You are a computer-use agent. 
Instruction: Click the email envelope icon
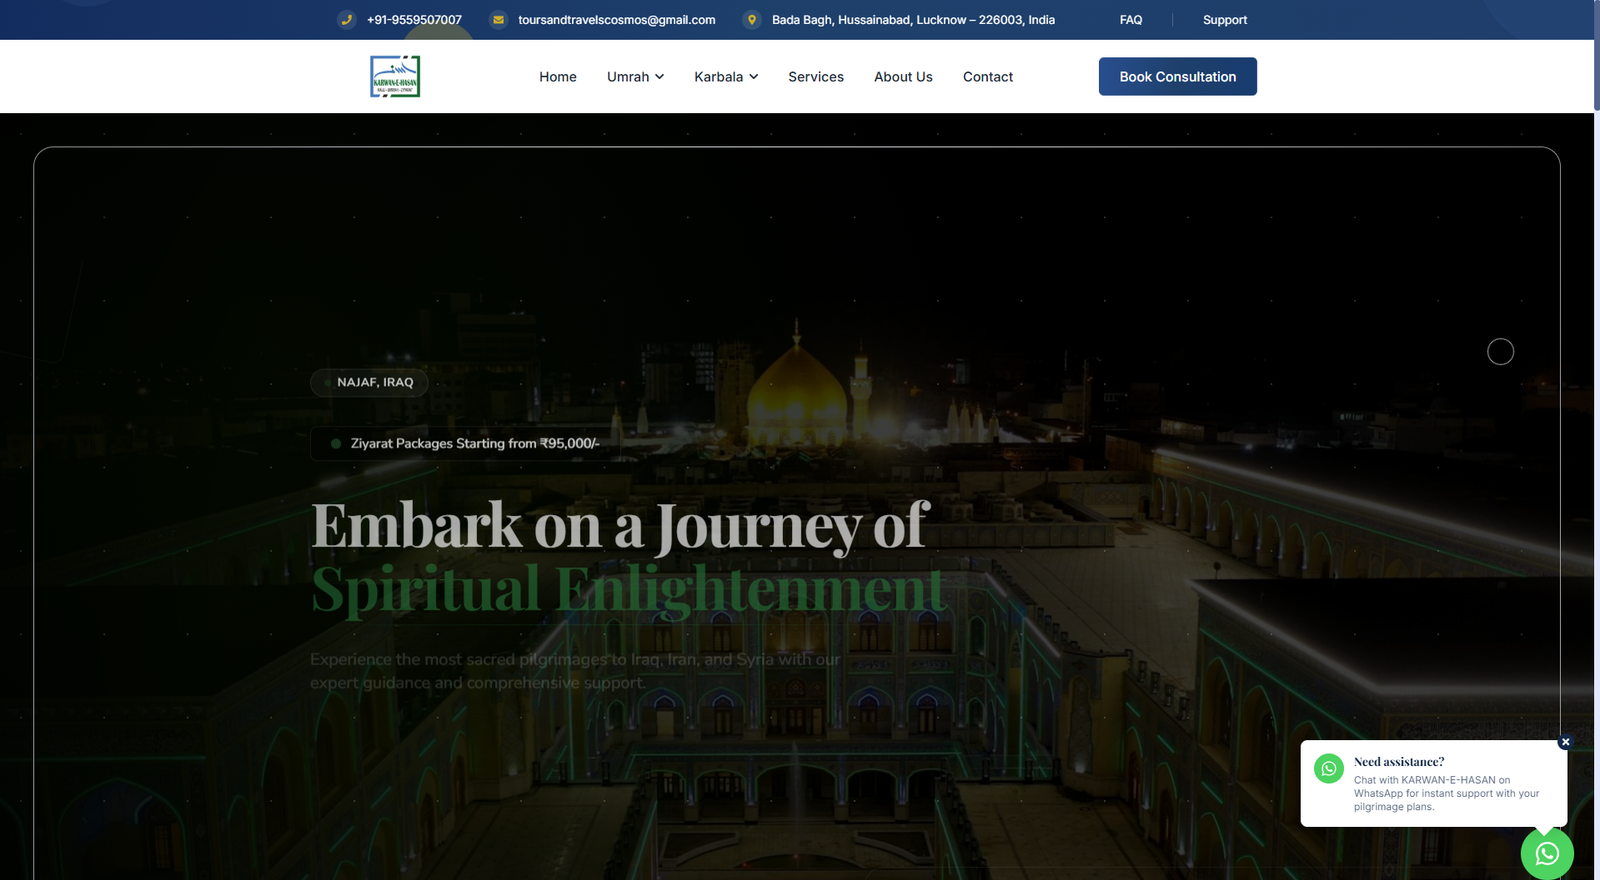coord(498,20)
